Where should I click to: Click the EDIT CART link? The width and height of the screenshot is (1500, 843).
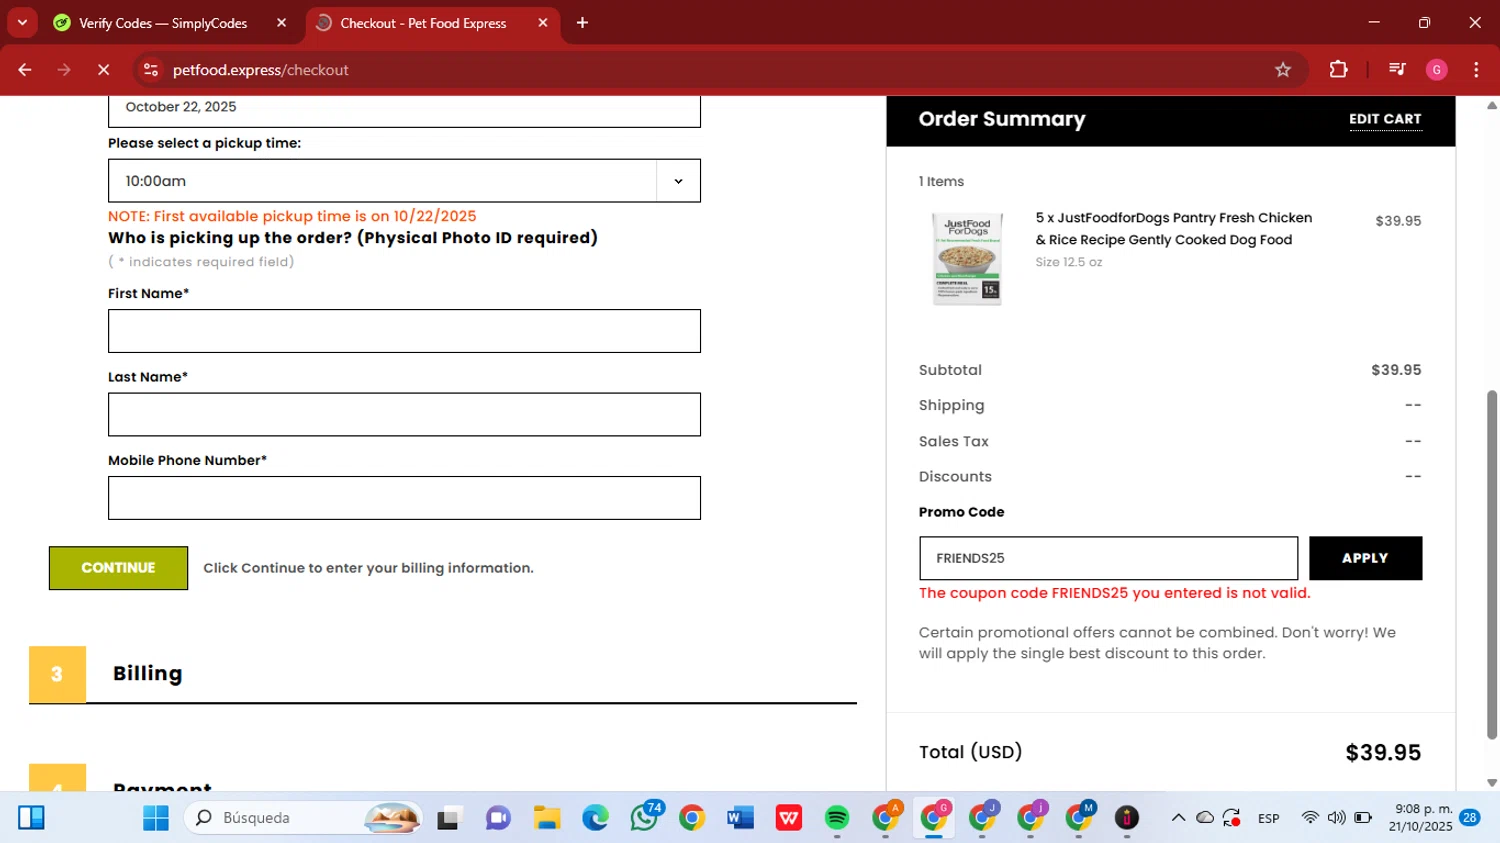(1385, 119)
